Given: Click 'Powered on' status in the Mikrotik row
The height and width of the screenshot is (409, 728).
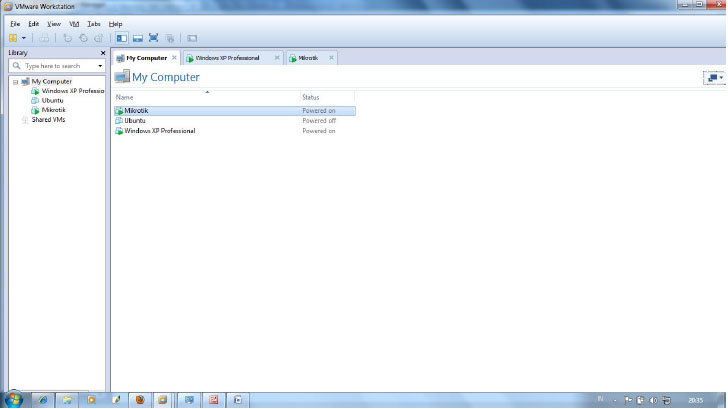Looking at the screenshot, I should coord(318,111).
